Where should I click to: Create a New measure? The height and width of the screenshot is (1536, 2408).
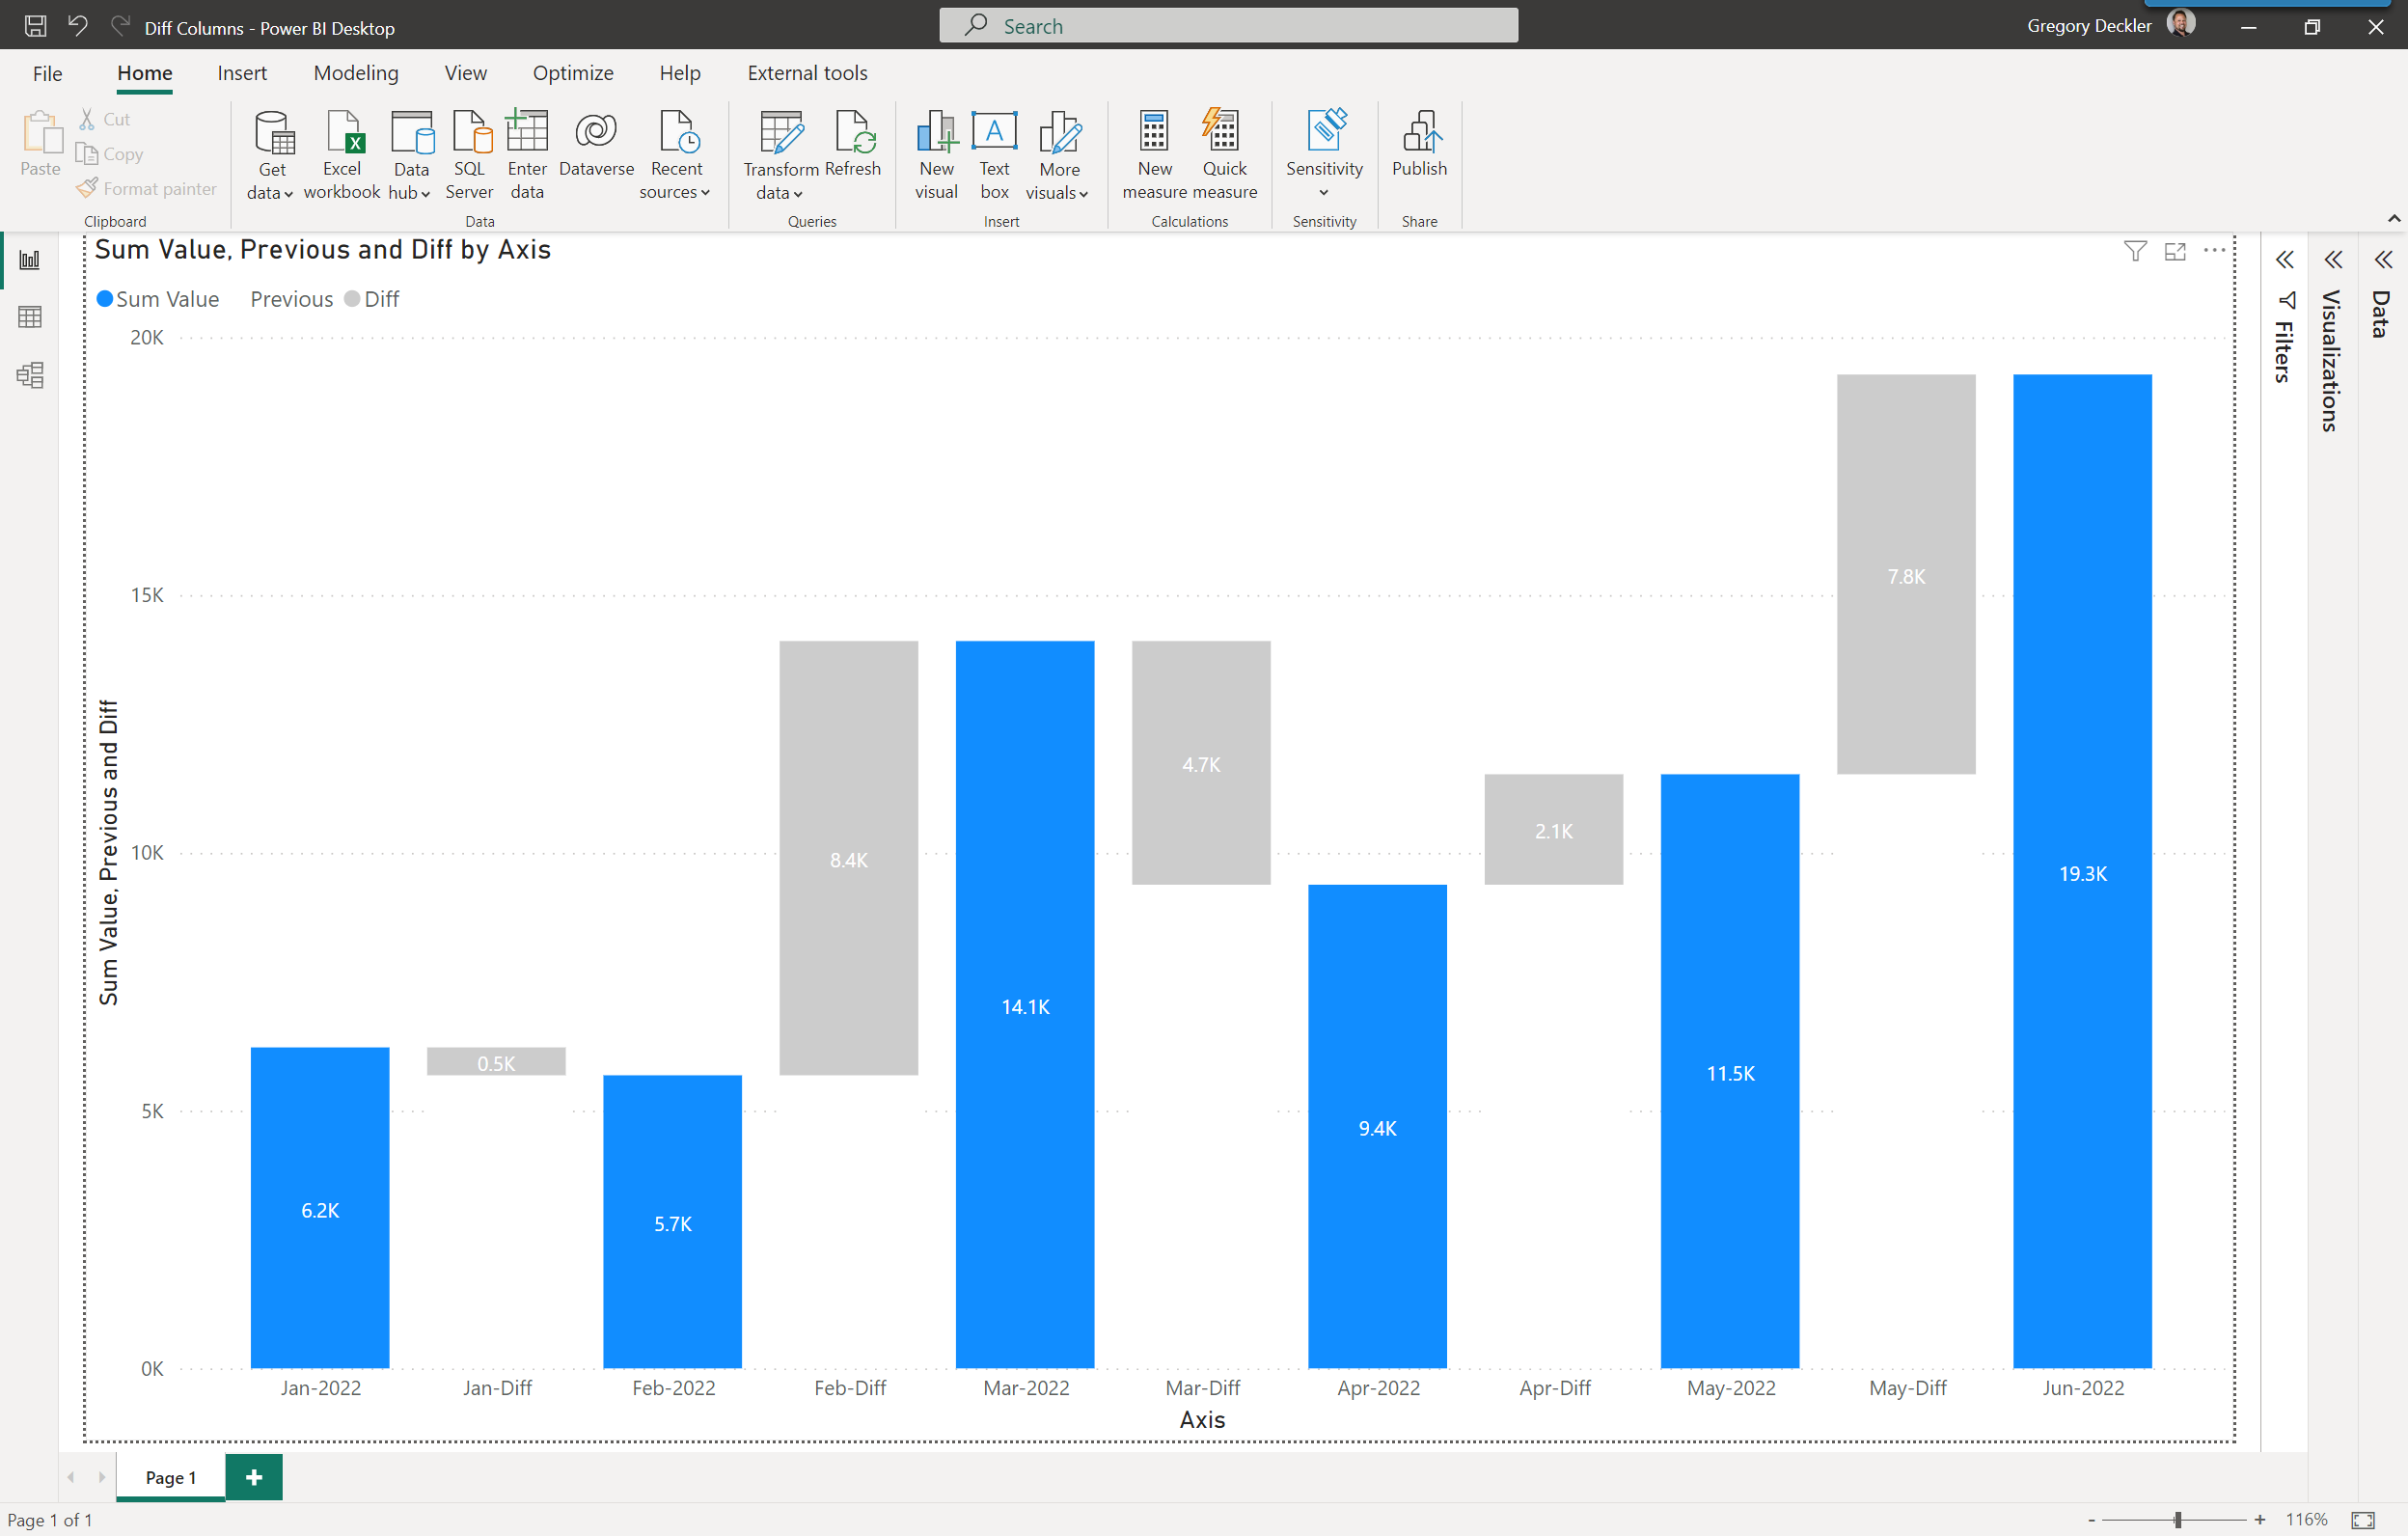(x=1154, y=155)
